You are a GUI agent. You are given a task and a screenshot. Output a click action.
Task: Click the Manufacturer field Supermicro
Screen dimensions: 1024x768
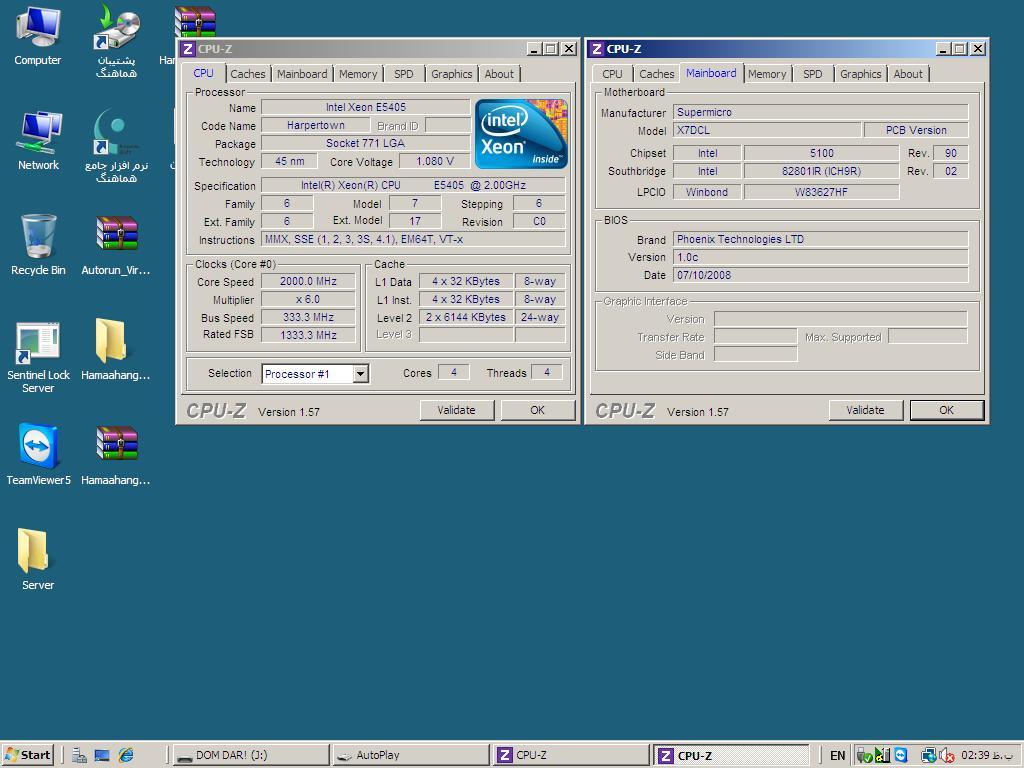coord(820,112)
